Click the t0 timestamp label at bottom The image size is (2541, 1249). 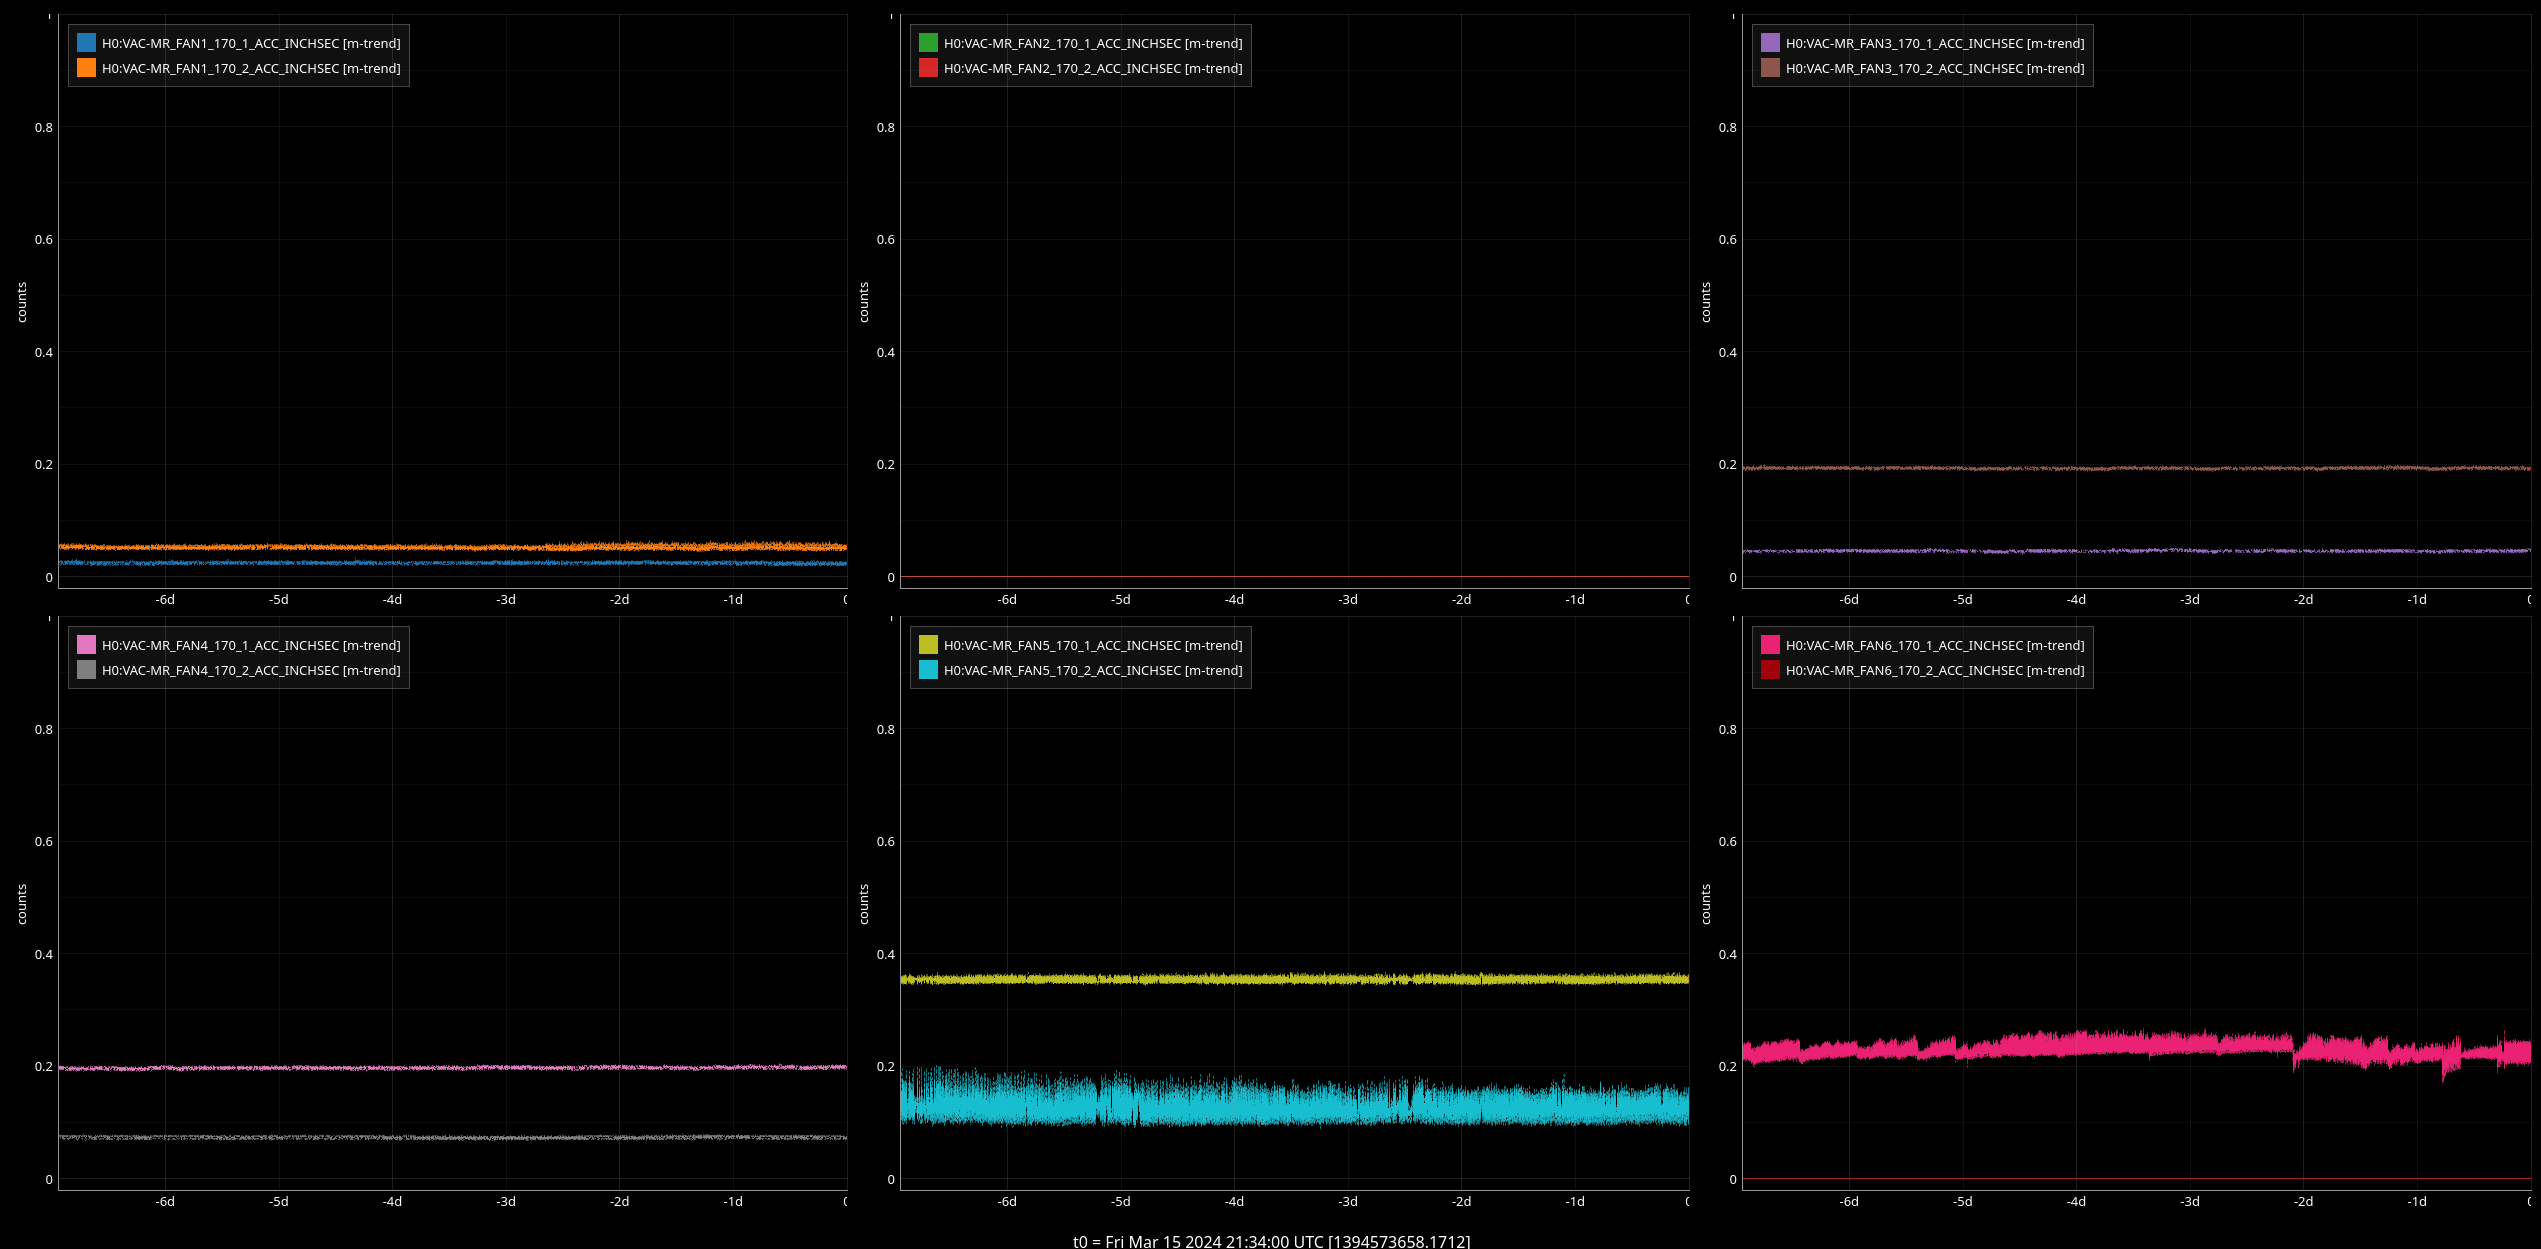pos(1271,1241)
